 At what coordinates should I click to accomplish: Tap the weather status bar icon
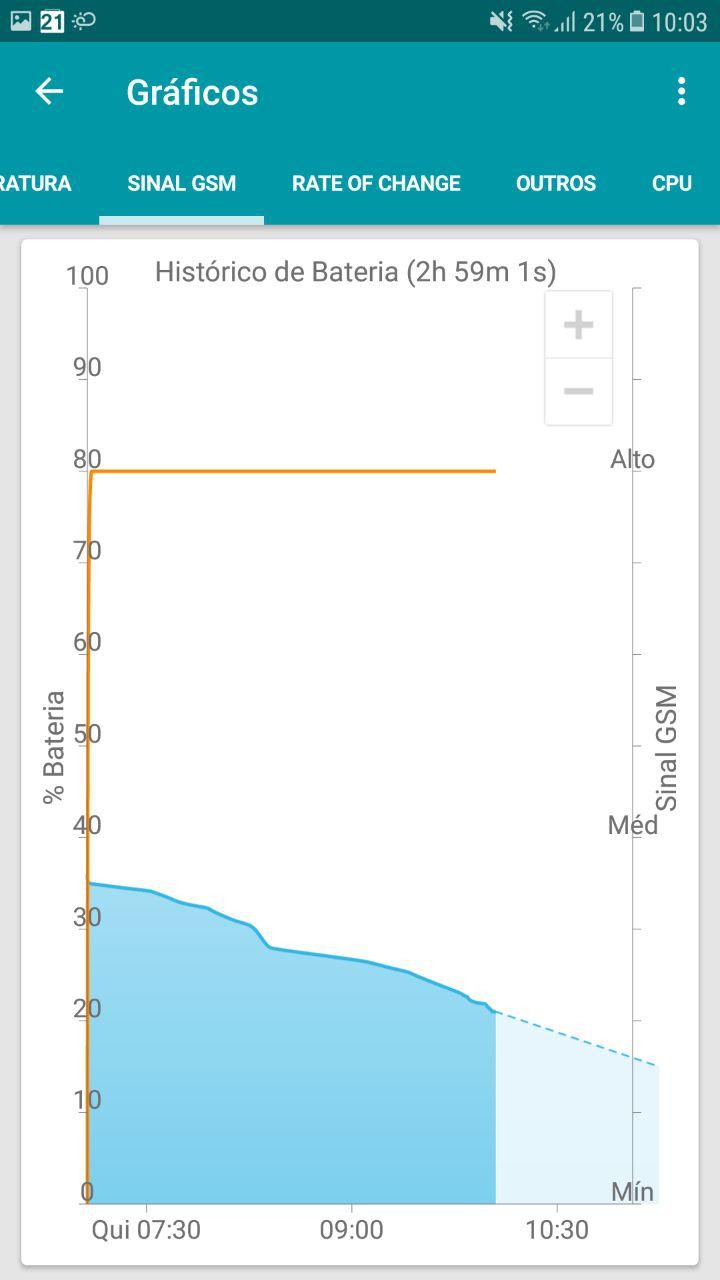[84, 21]
